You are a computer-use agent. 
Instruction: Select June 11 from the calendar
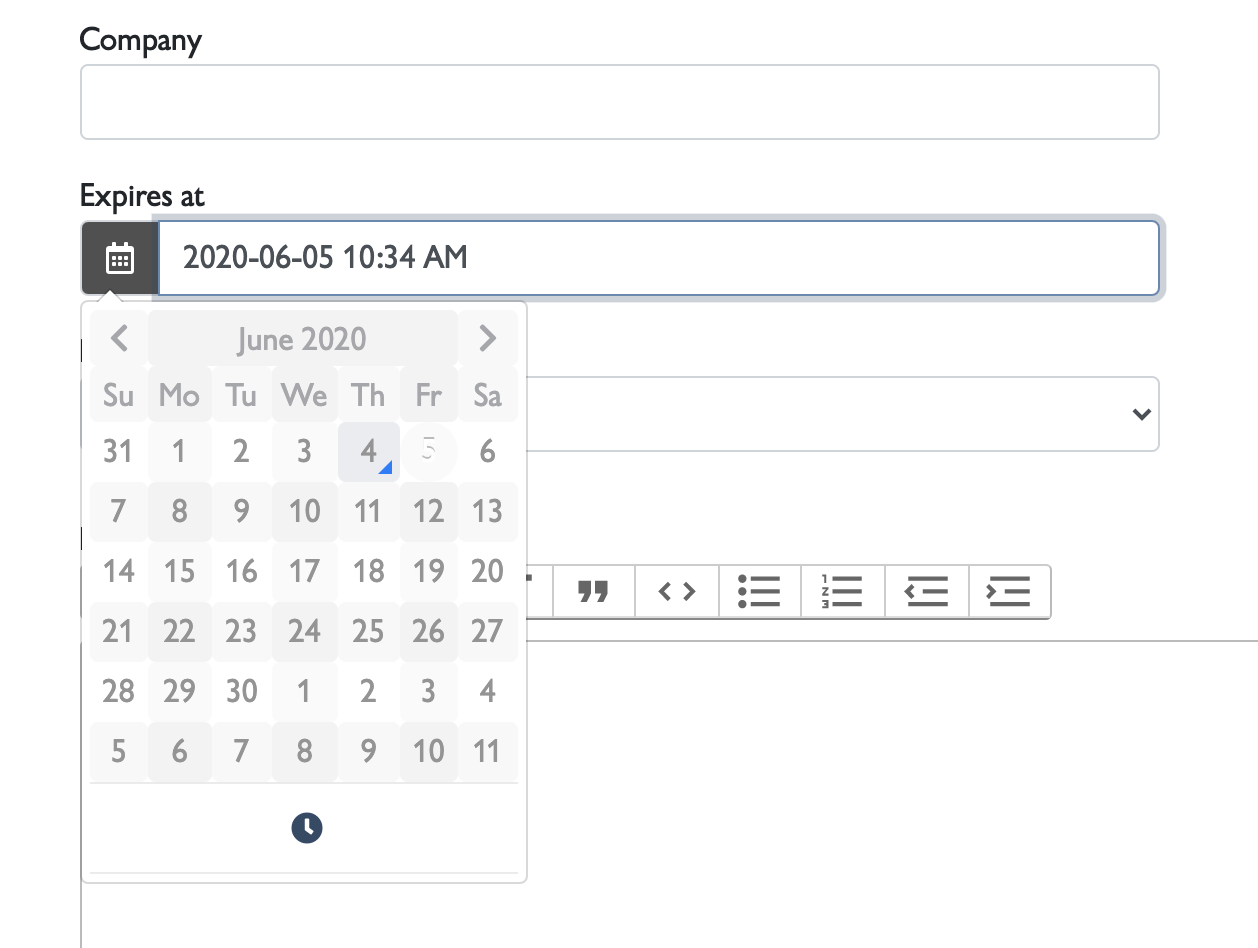tap(367, 511)
